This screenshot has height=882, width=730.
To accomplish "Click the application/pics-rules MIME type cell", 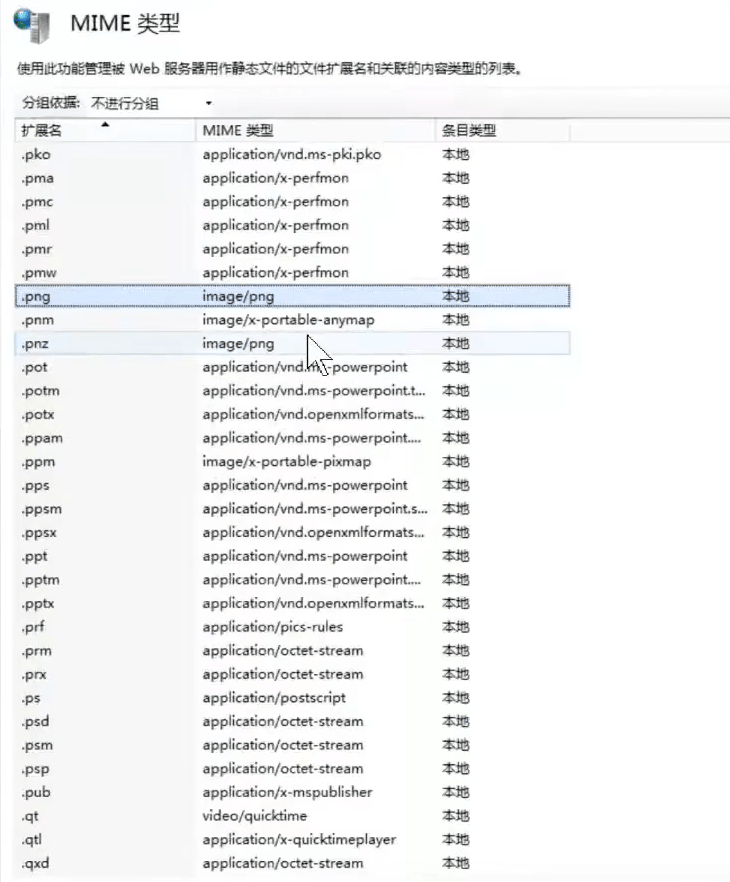I will pyautogui.click(x=273, y=627).
